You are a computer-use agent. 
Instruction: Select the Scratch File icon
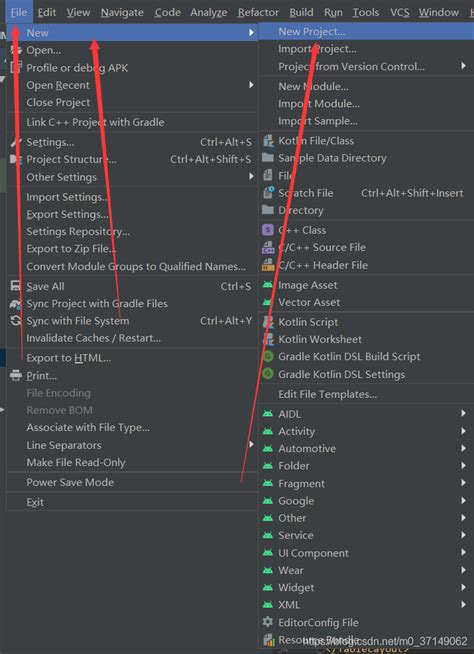click(268, 193)
